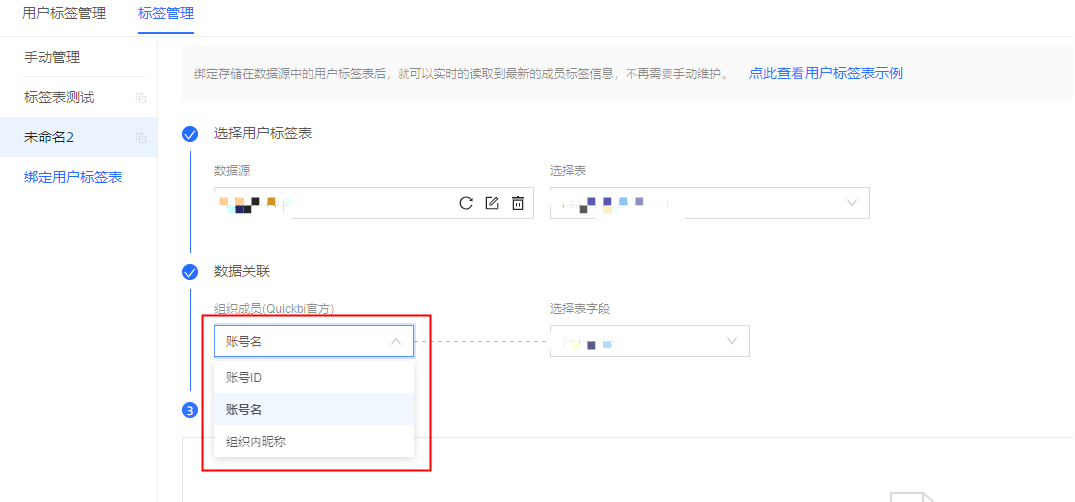Select the 标签表测试 entry in the sidebar
Image resolution: width=1075 pixels, height=502 pixels.
59,98
